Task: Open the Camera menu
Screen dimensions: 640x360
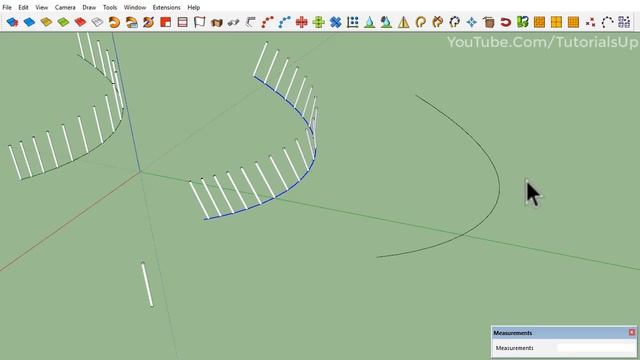Action: click(65, 7)
